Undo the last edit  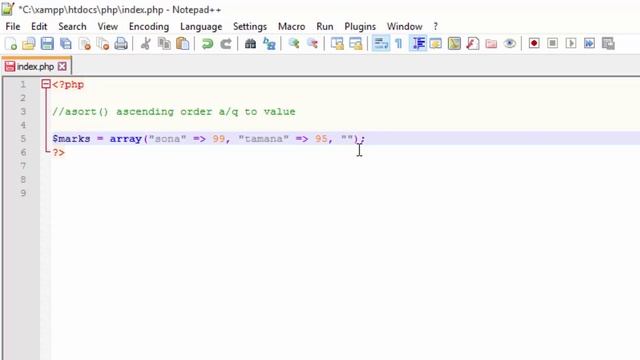pos(207,43)
